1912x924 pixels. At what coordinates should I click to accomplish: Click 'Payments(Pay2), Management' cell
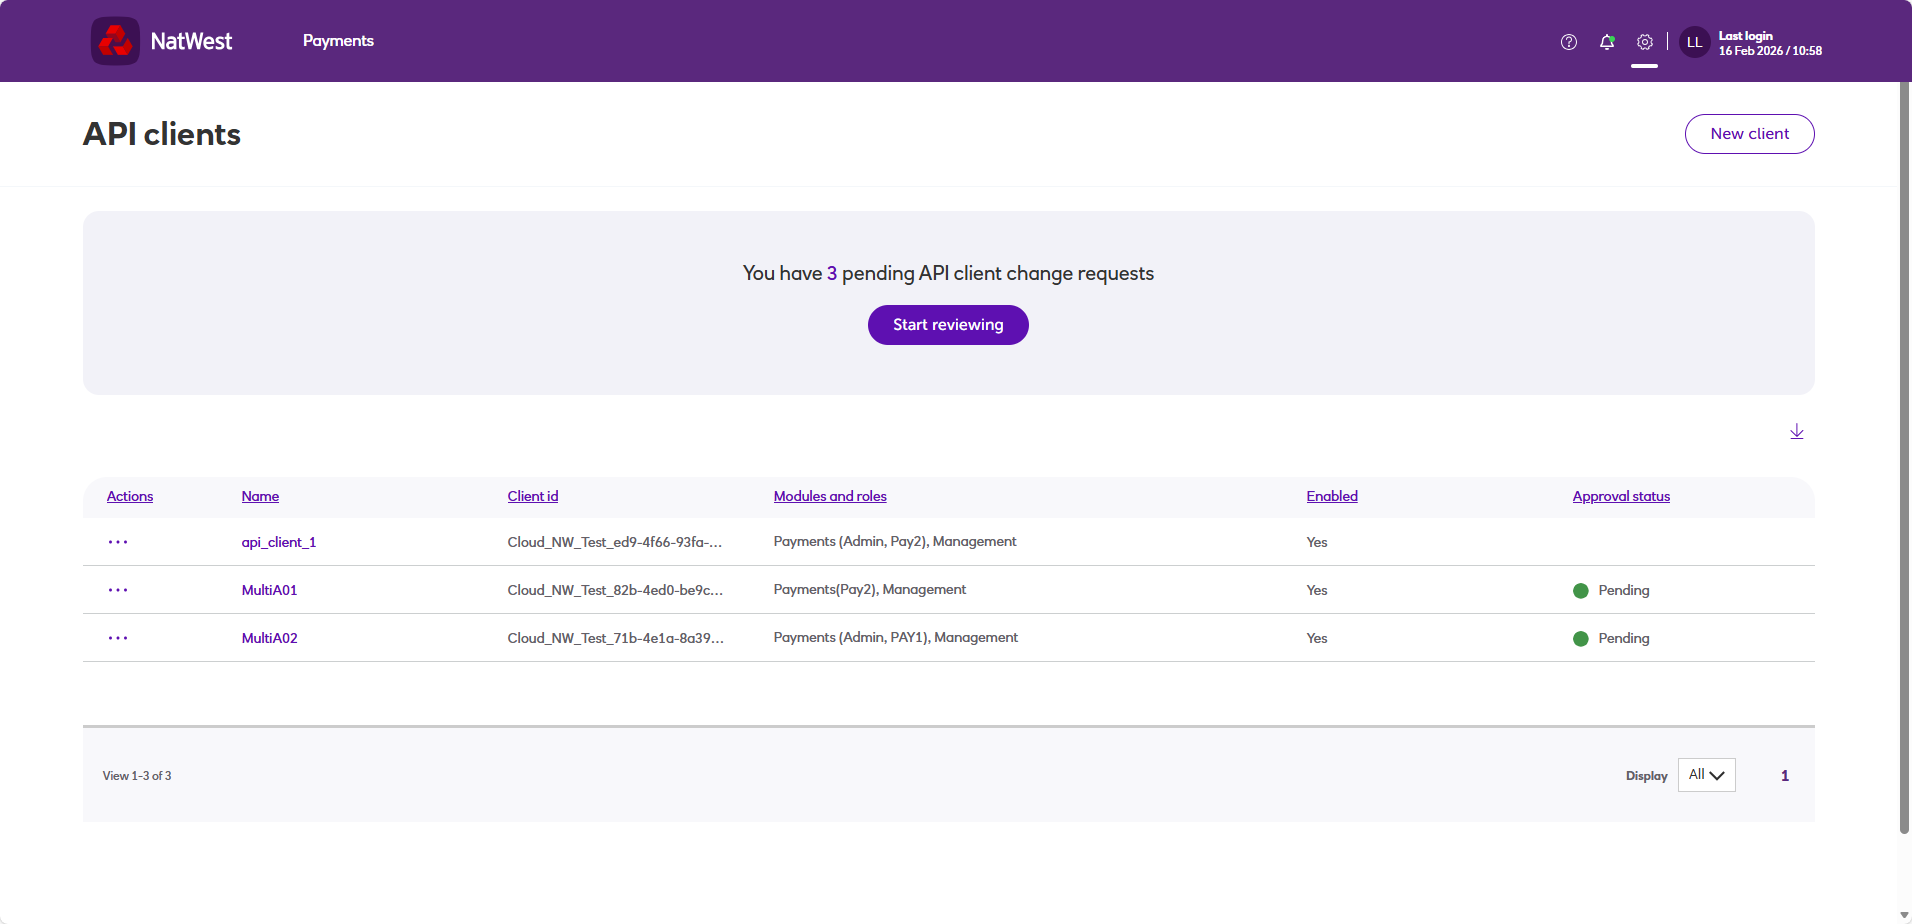point(870,590)
